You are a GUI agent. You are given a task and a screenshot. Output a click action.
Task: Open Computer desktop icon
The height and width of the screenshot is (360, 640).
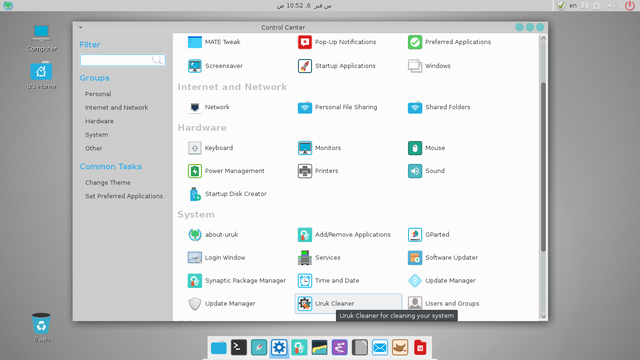pyautogui.click(x=41, y=38)
